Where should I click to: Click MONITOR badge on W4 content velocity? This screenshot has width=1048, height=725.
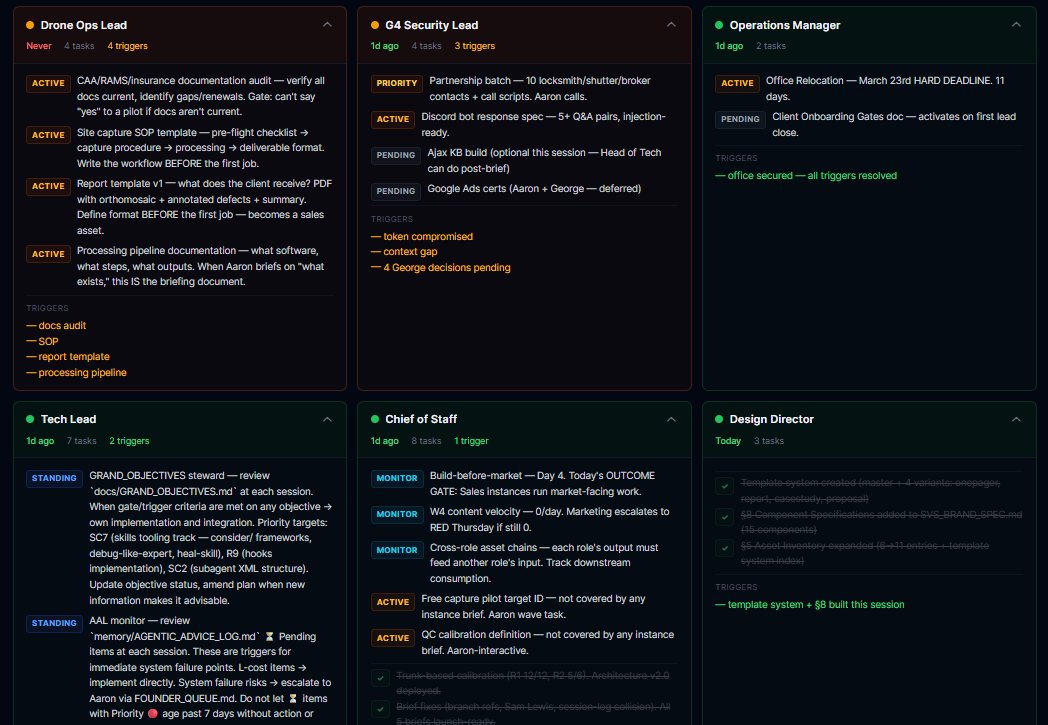pyautogui.click(x=397, y=515)
